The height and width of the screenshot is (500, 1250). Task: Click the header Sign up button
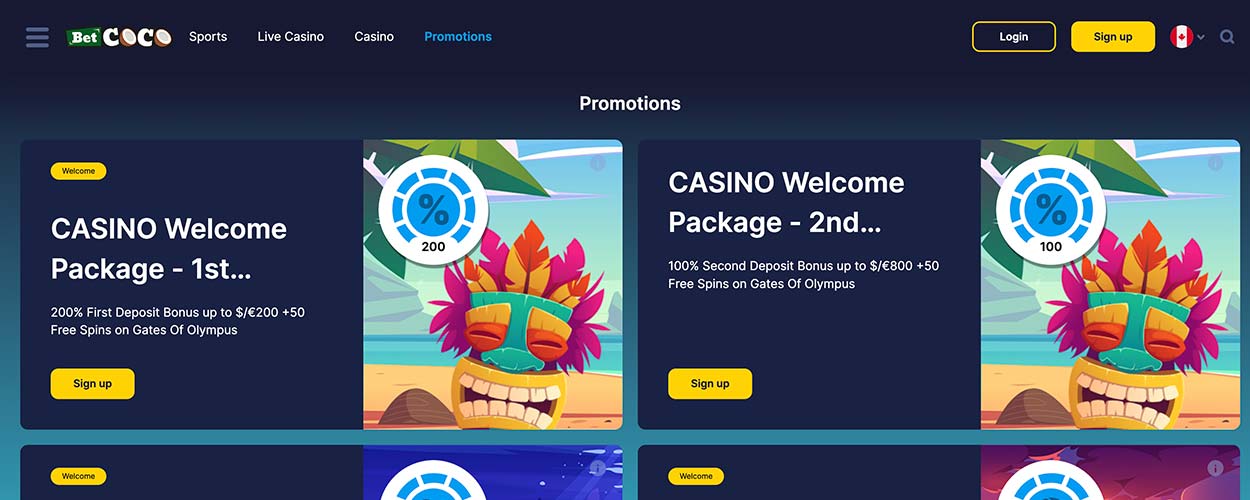pyautogui.click(x=1113, y=37)
